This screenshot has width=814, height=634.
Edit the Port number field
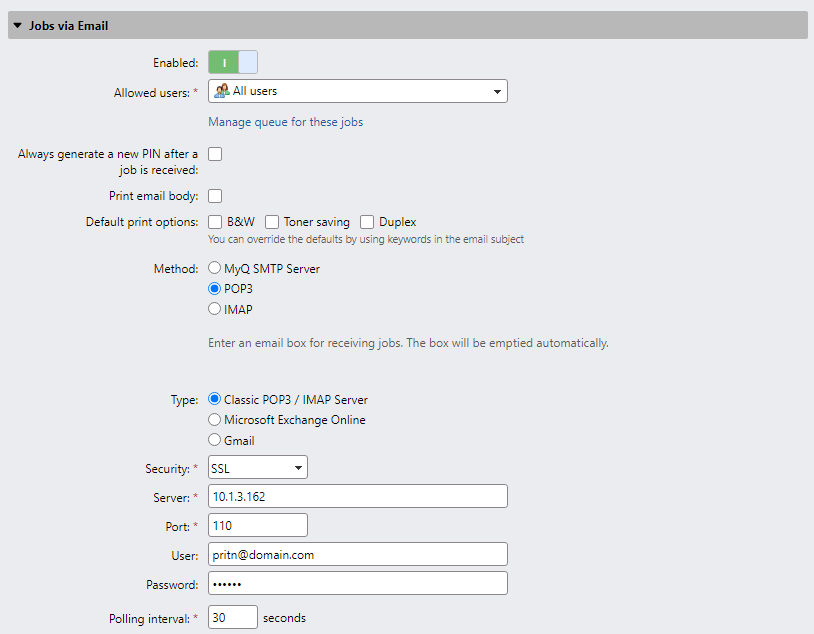(x=257, y=524)
